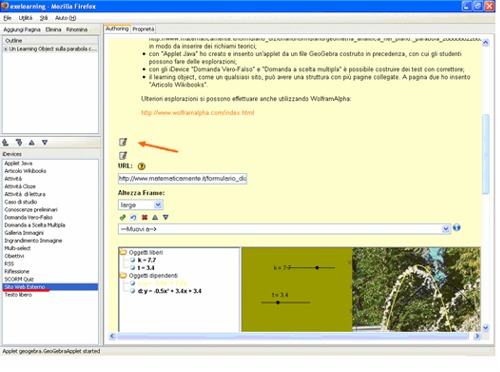500x372 pixels.
Task: Select Domanda a Scelta Multipla iDevice
Action: [35, 225]
